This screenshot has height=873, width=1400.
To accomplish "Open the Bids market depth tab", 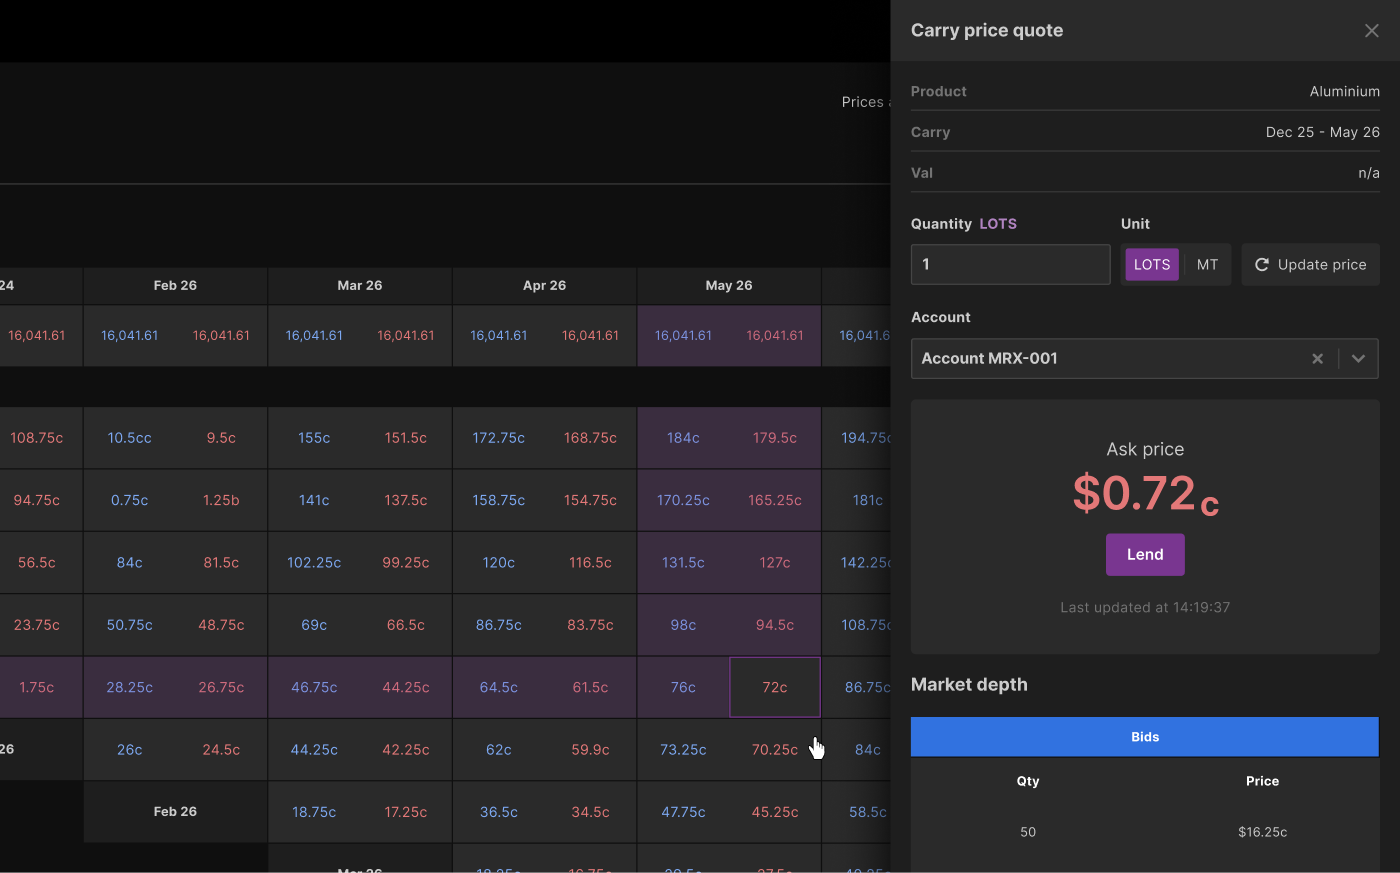I will [x=1144, y=737].
